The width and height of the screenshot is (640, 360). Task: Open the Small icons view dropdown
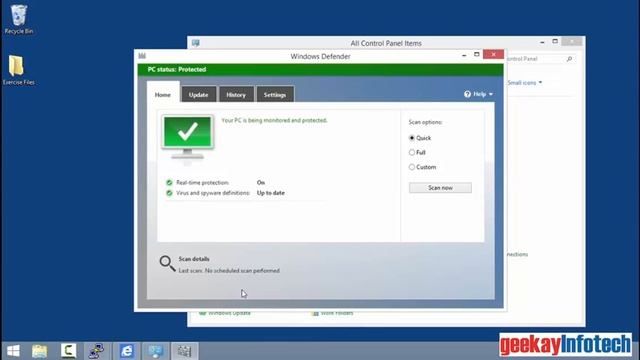(x=525, y=82)
